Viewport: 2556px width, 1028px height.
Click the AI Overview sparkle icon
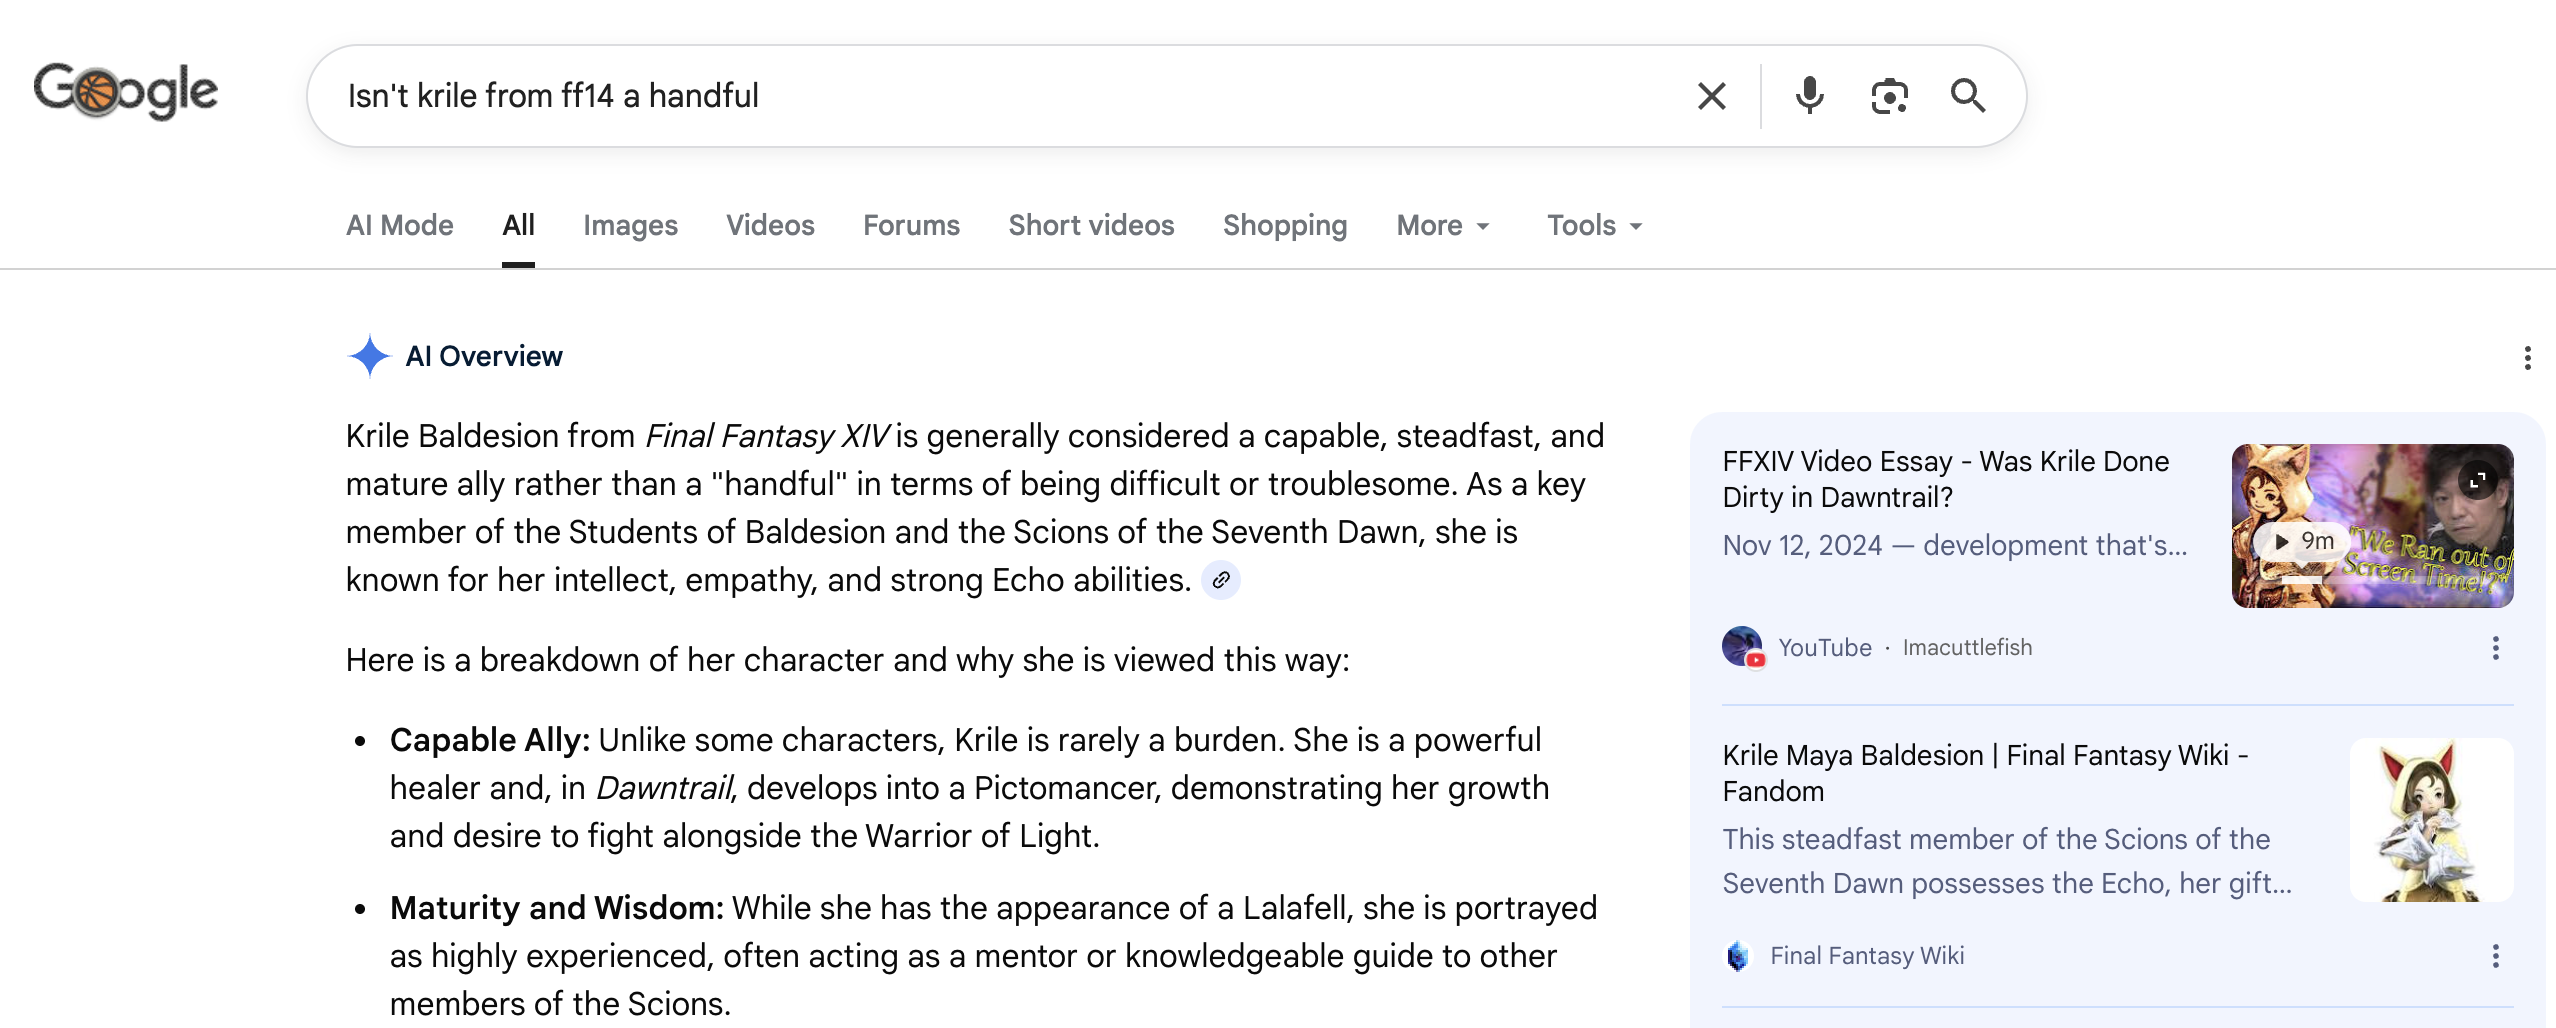[x=369, y=356]
